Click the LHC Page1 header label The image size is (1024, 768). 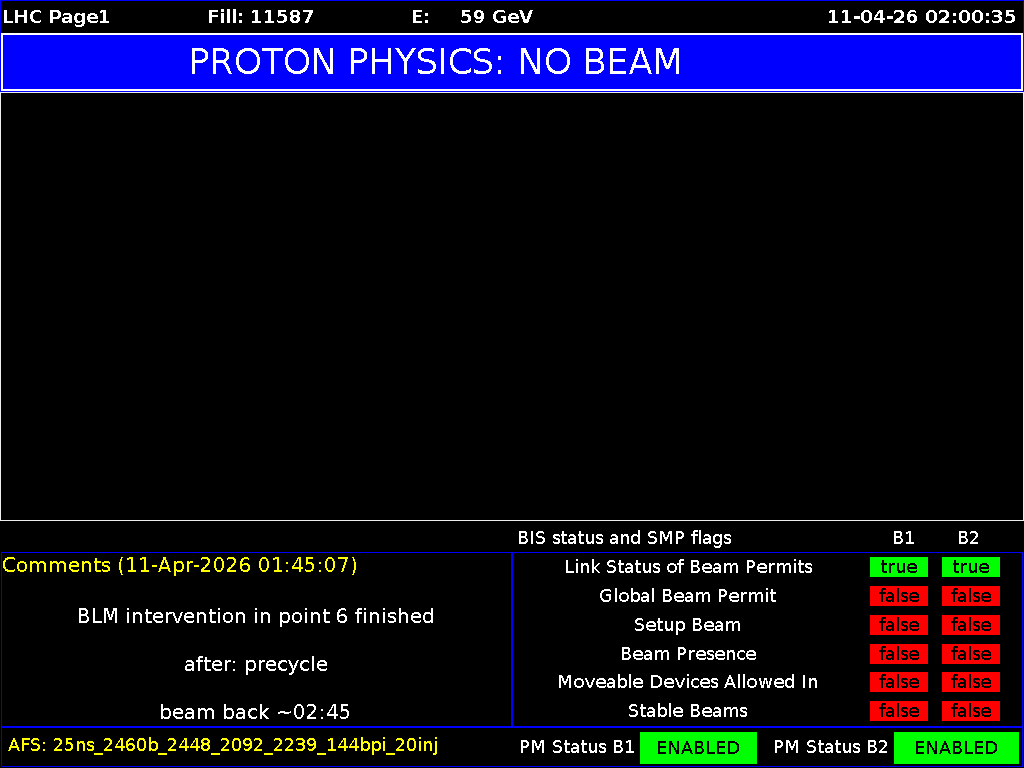tap(56, 16)
